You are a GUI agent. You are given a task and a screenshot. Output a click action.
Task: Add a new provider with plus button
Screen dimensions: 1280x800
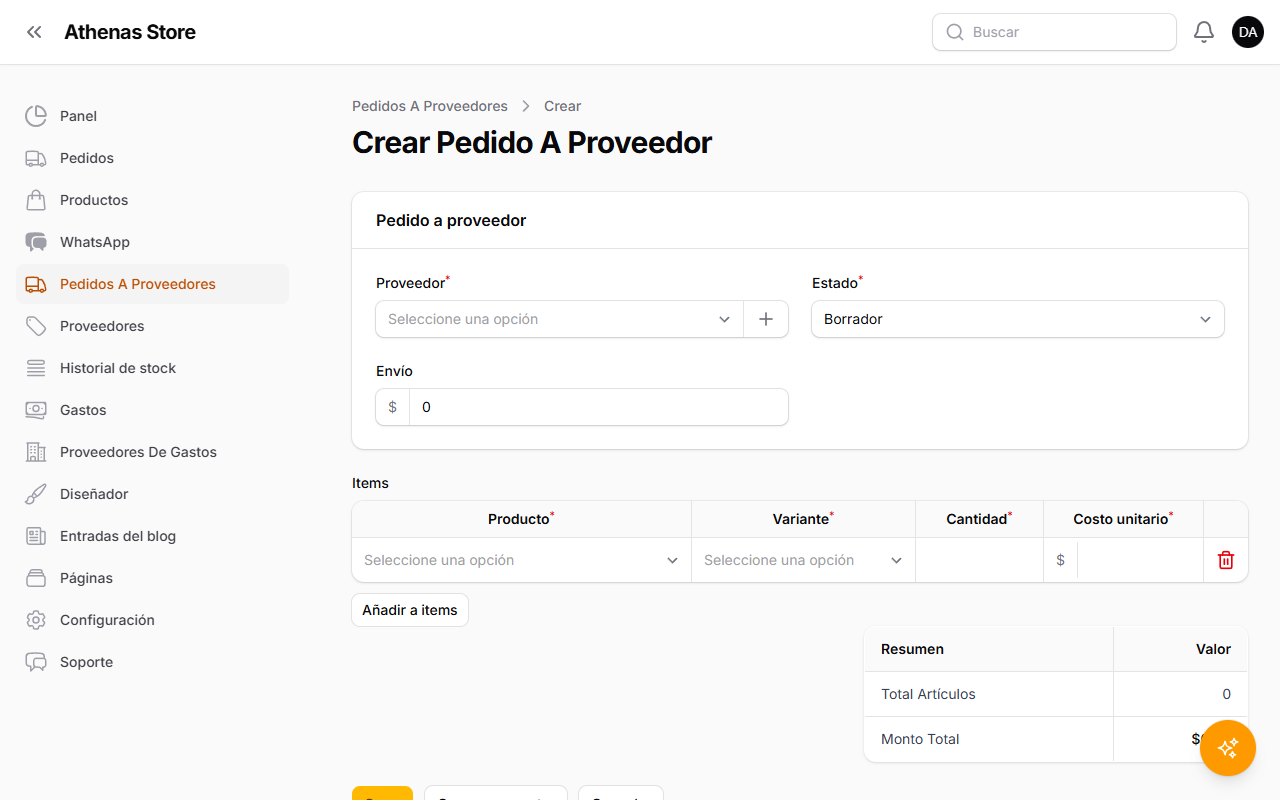[x=766, y=319]
